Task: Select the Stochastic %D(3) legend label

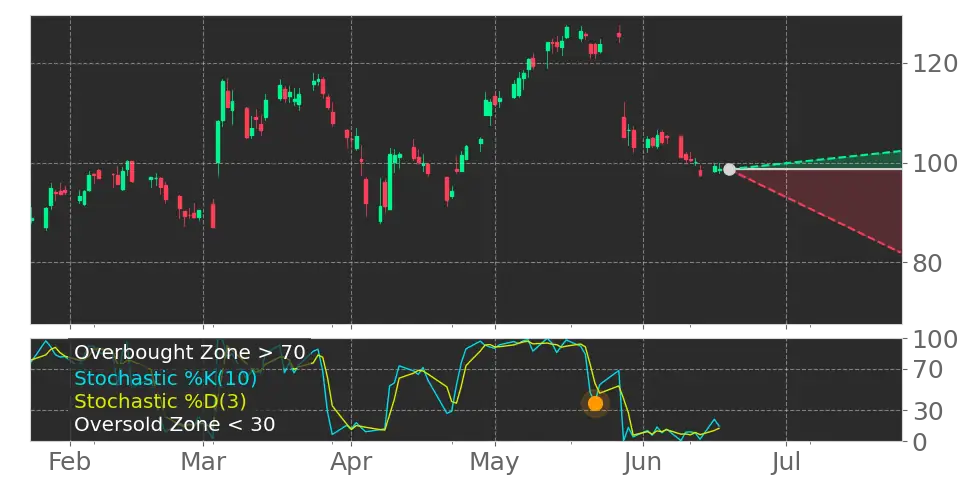Action: click(x=160, y=402)
